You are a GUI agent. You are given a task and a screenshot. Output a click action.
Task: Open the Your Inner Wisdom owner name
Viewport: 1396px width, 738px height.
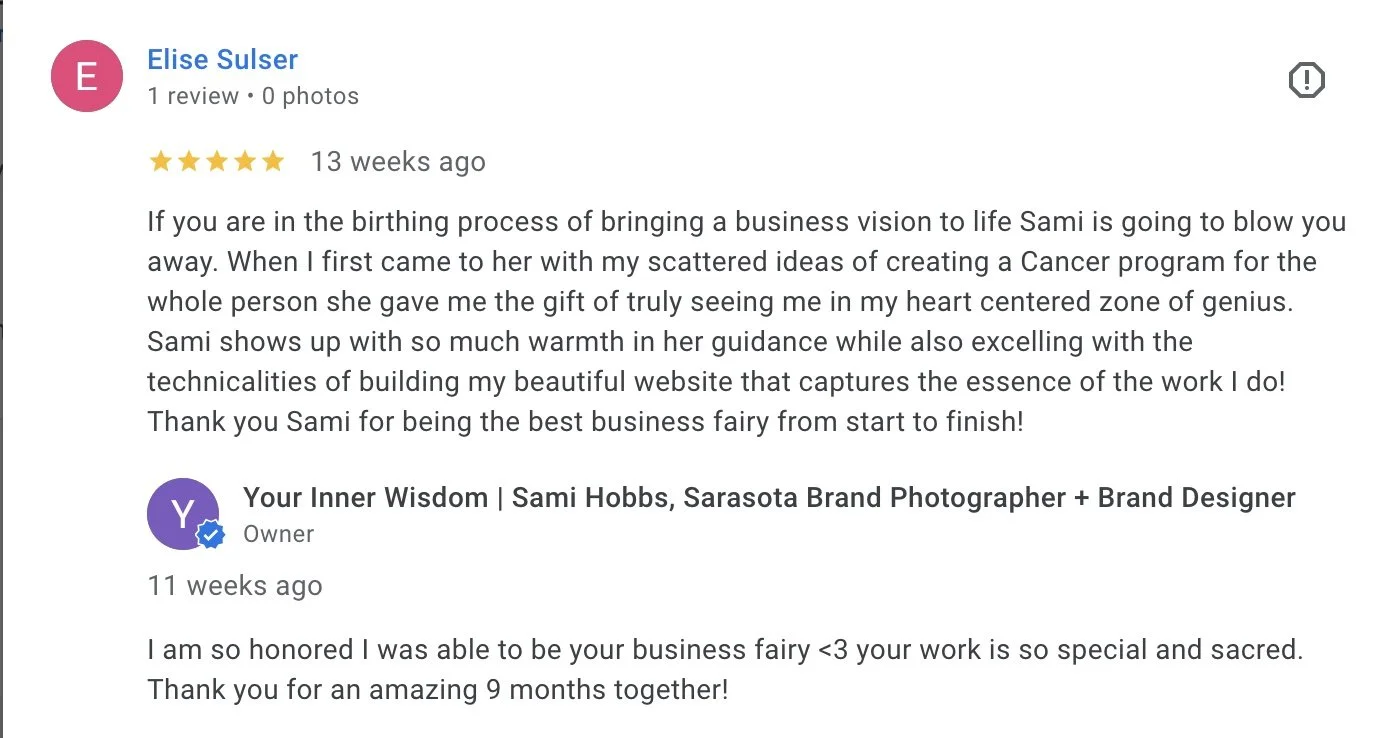pyautogui.click(x=769, y=497)
